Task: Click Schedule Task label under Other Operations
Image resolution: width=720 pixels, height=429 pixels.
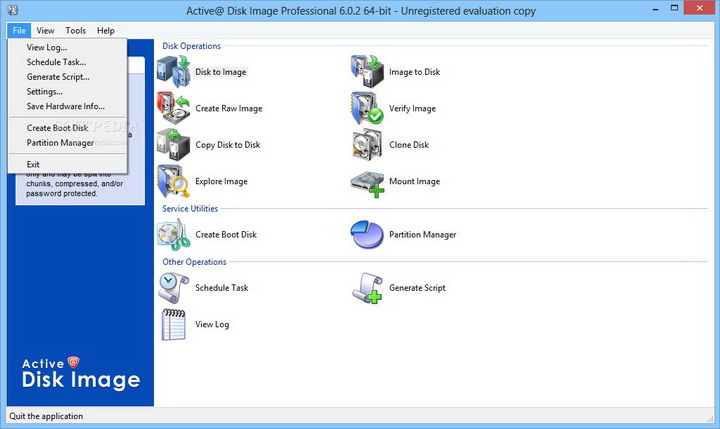Action: coord(222,288)
